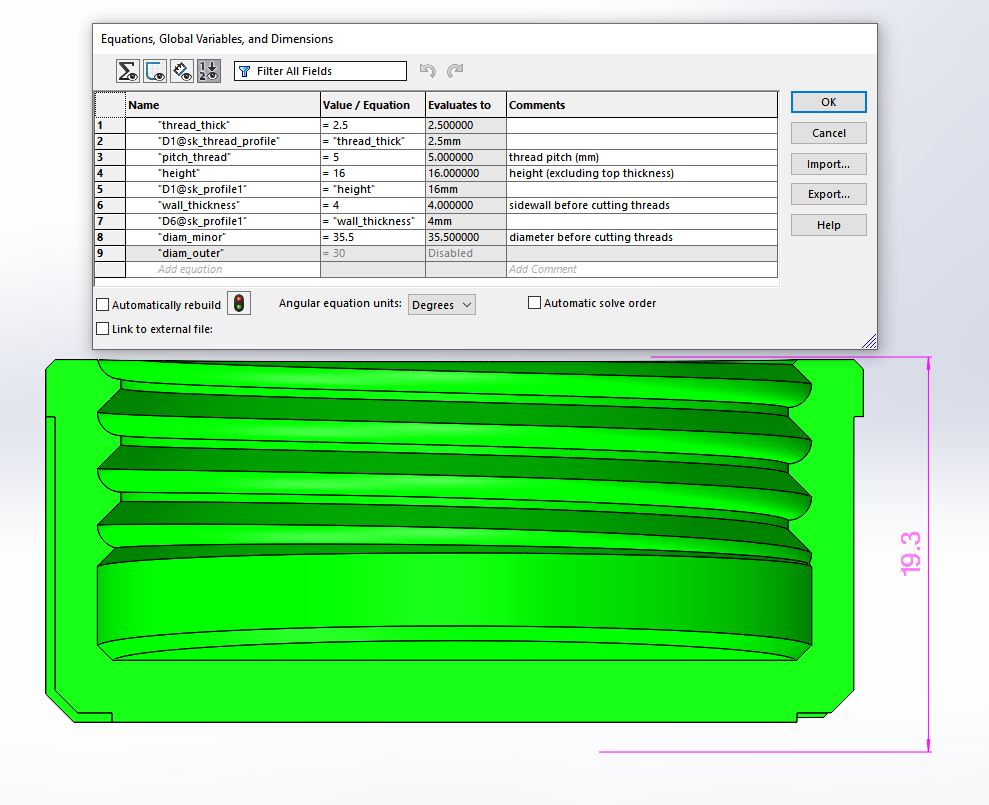The image size is (989, 805).
Task: Select the "D6@sk_profile1" name cell
Action: (x=223, y=221)
